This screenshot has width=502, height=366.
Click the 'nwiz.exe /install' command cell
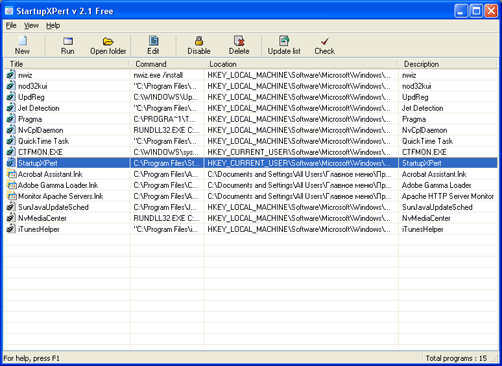coord(158,75)
